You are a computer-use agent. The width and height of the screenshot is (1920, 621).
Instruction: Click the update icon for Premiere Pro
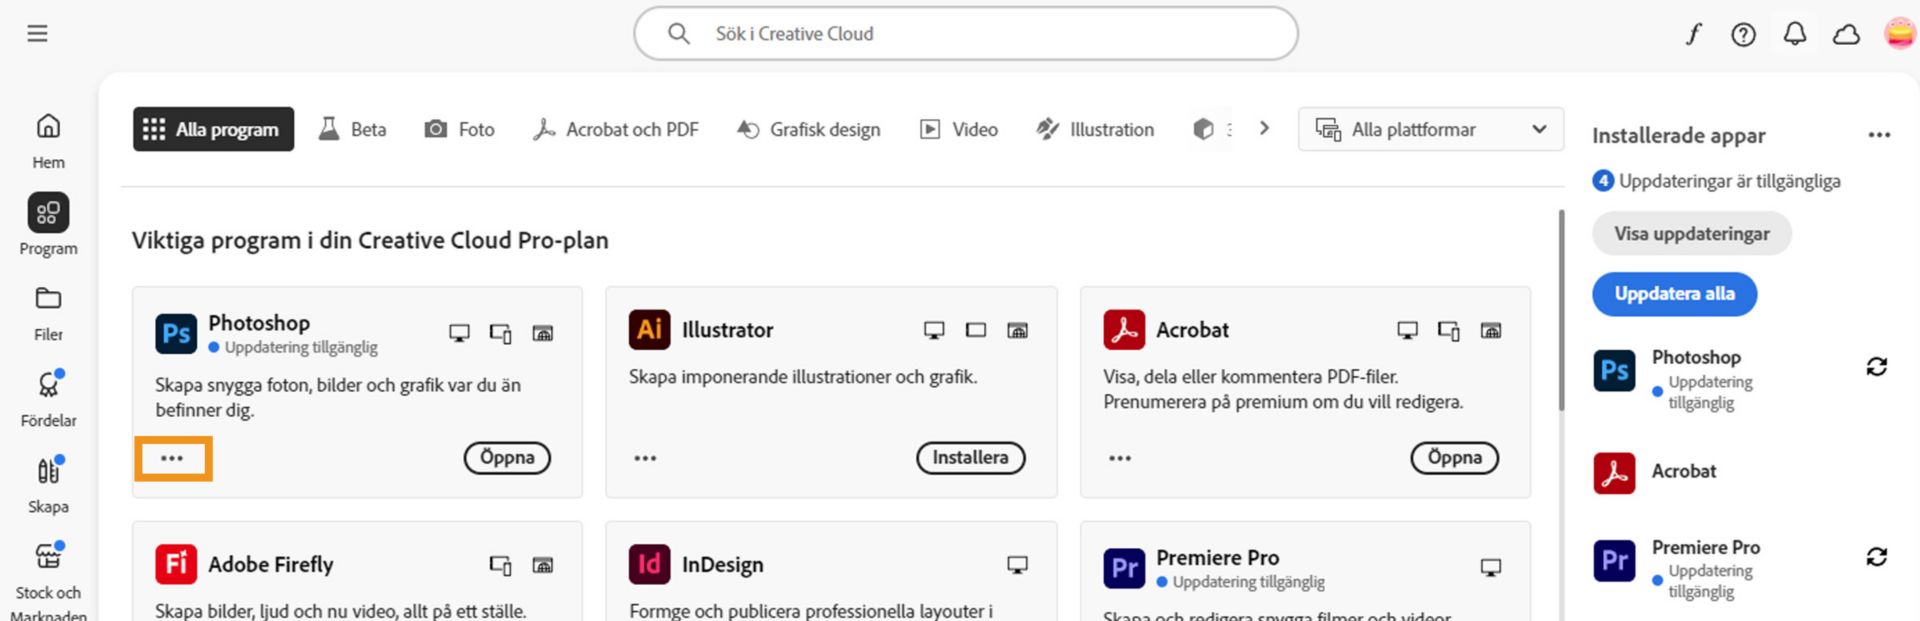click(x=1876, y=557)
